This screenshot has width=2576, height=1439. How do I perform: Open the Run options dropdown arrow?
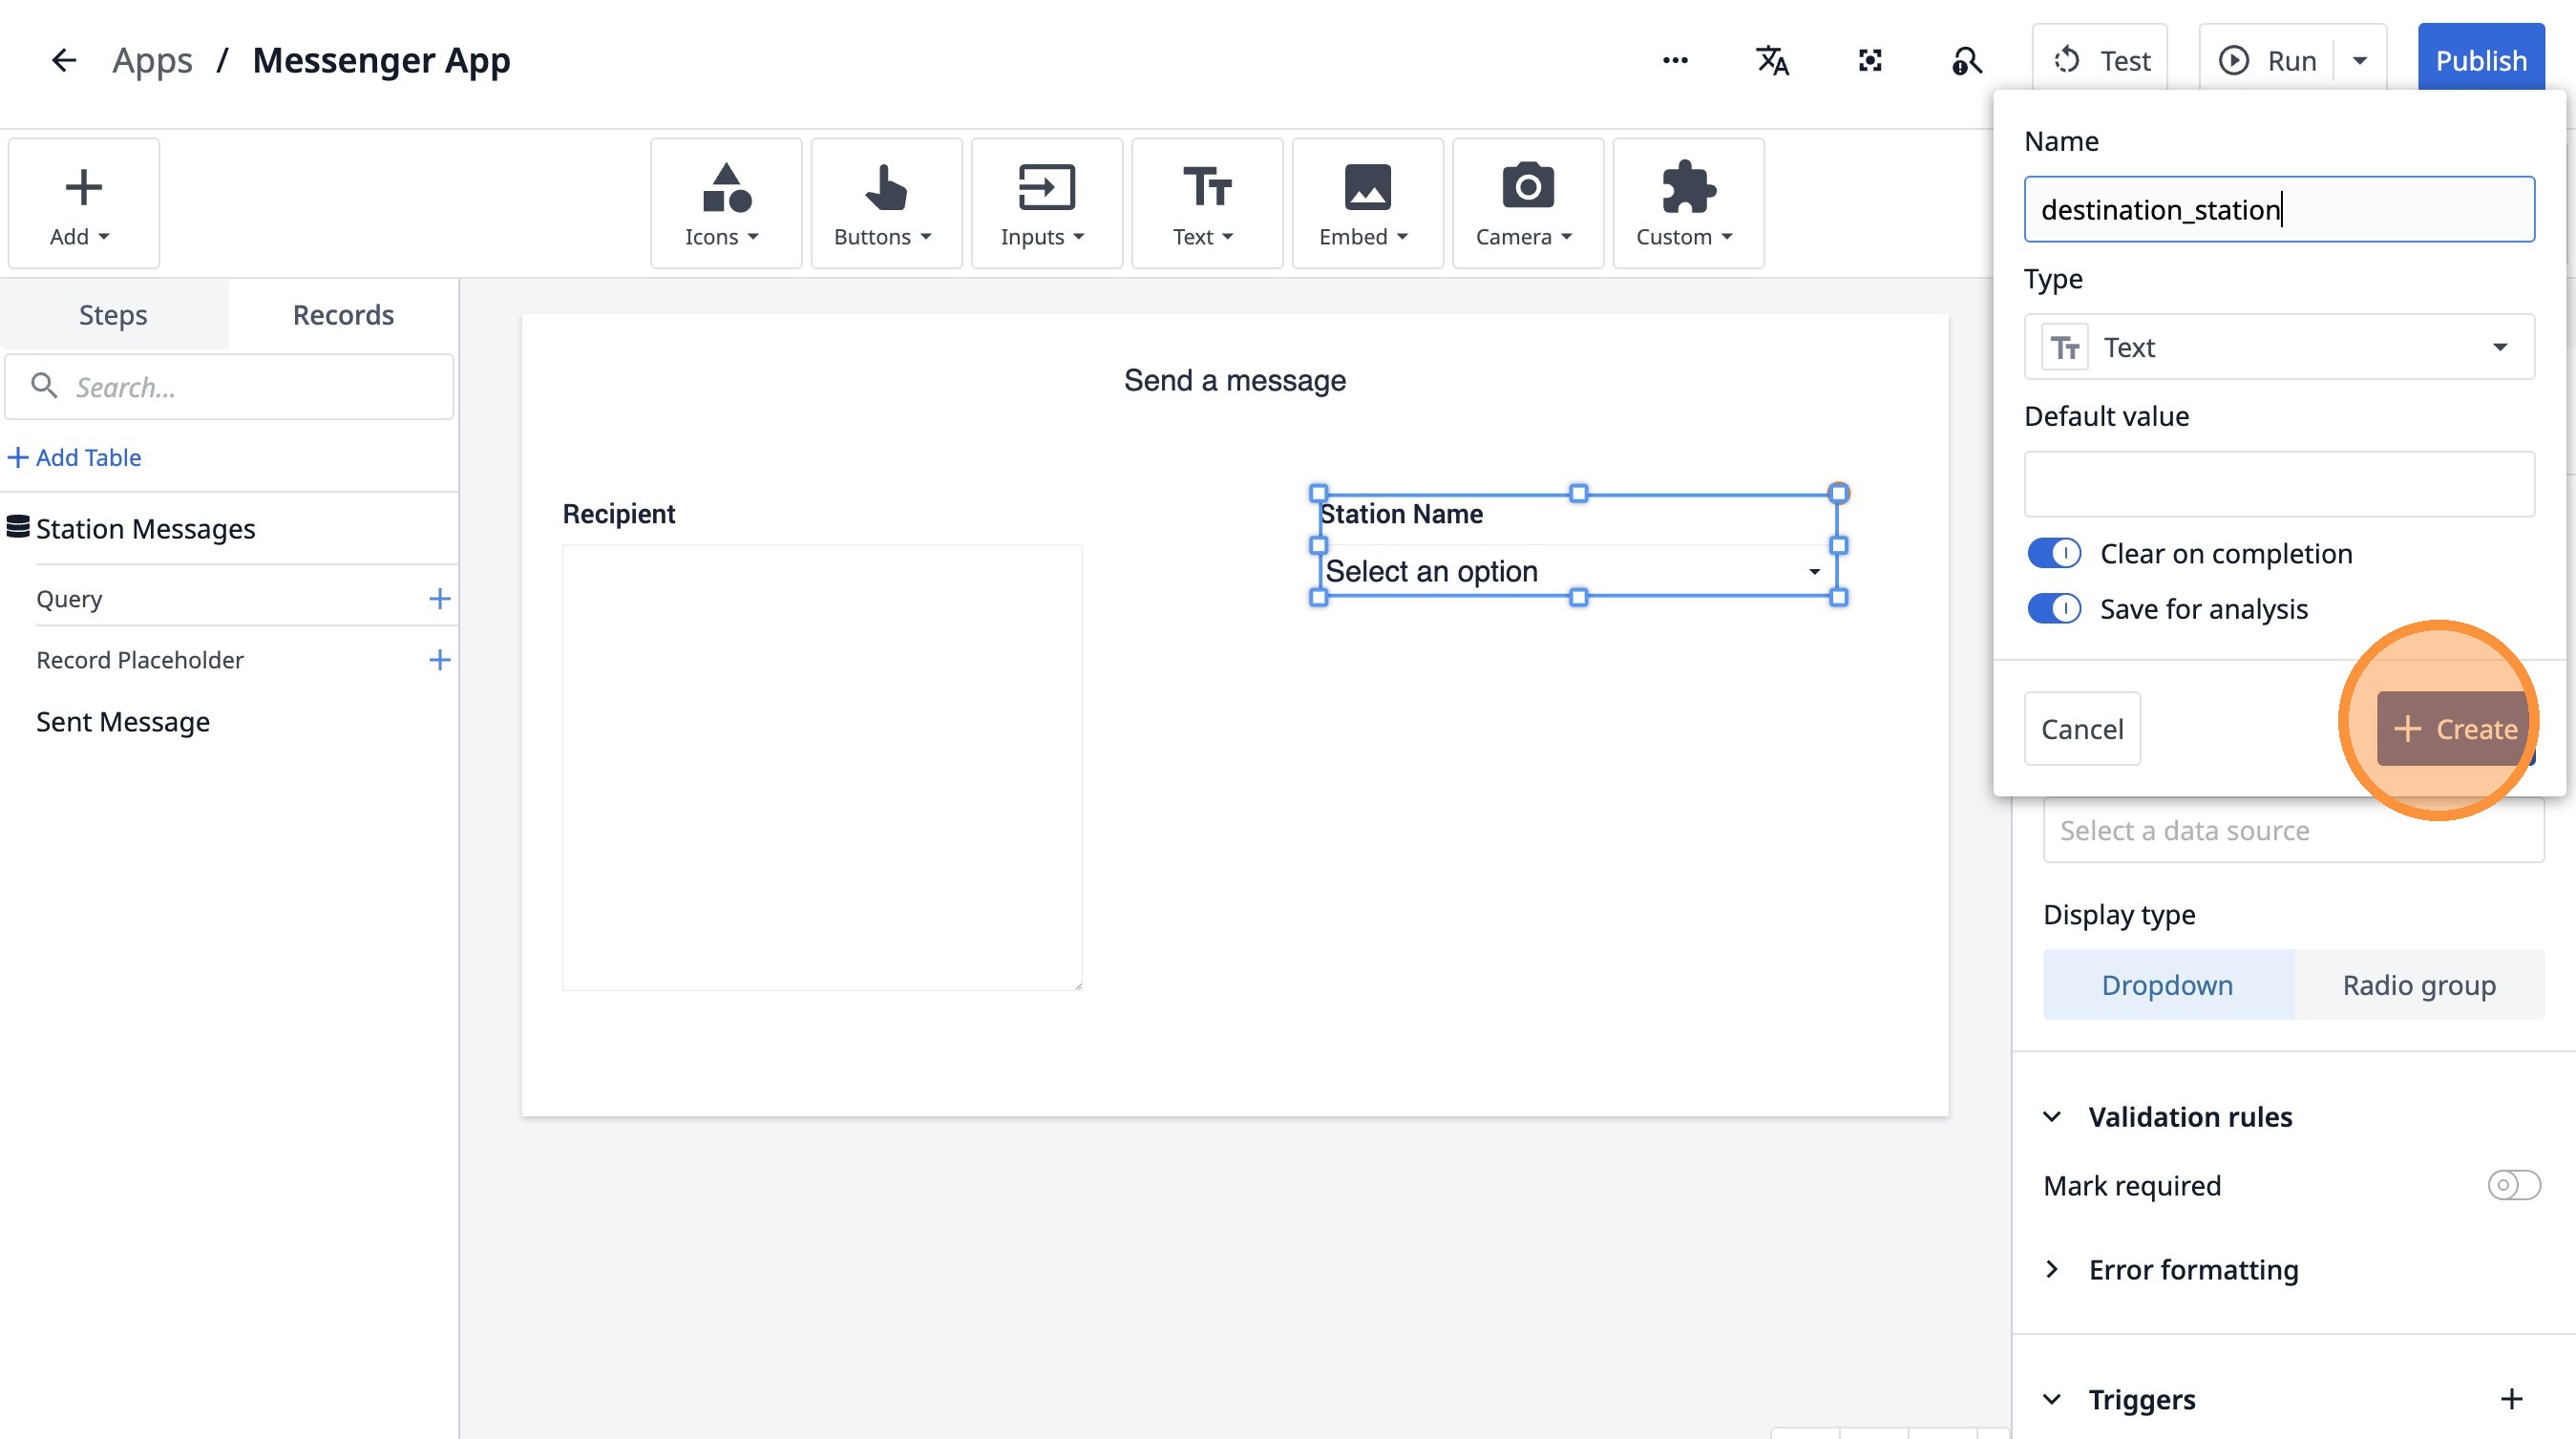point(2360,61)
